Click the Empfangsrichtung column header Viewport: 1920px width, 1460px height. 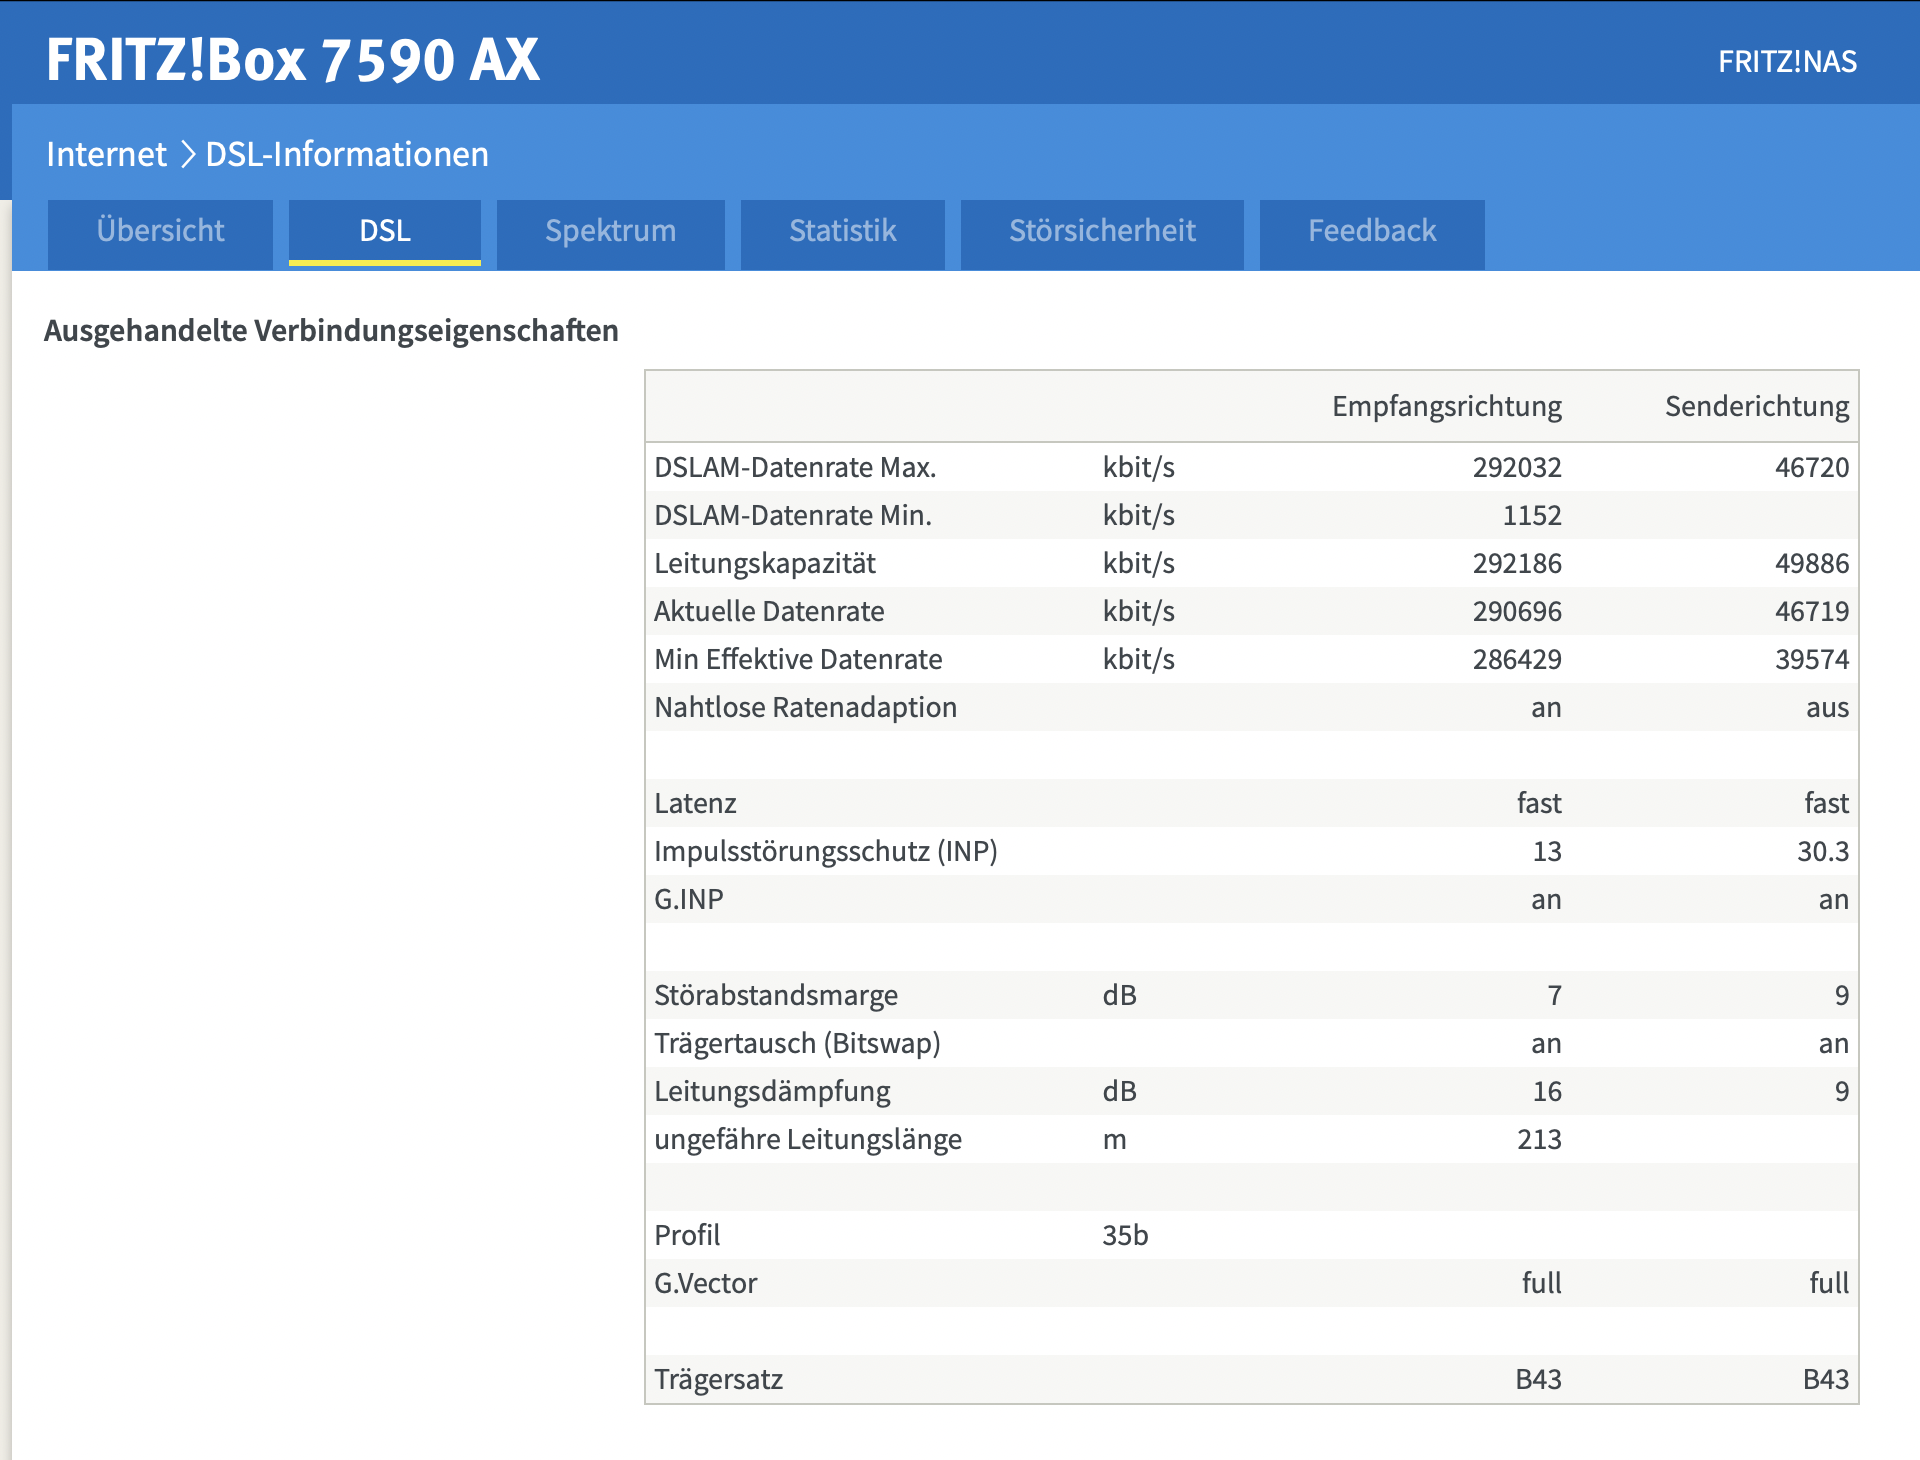coord(1446,406)
